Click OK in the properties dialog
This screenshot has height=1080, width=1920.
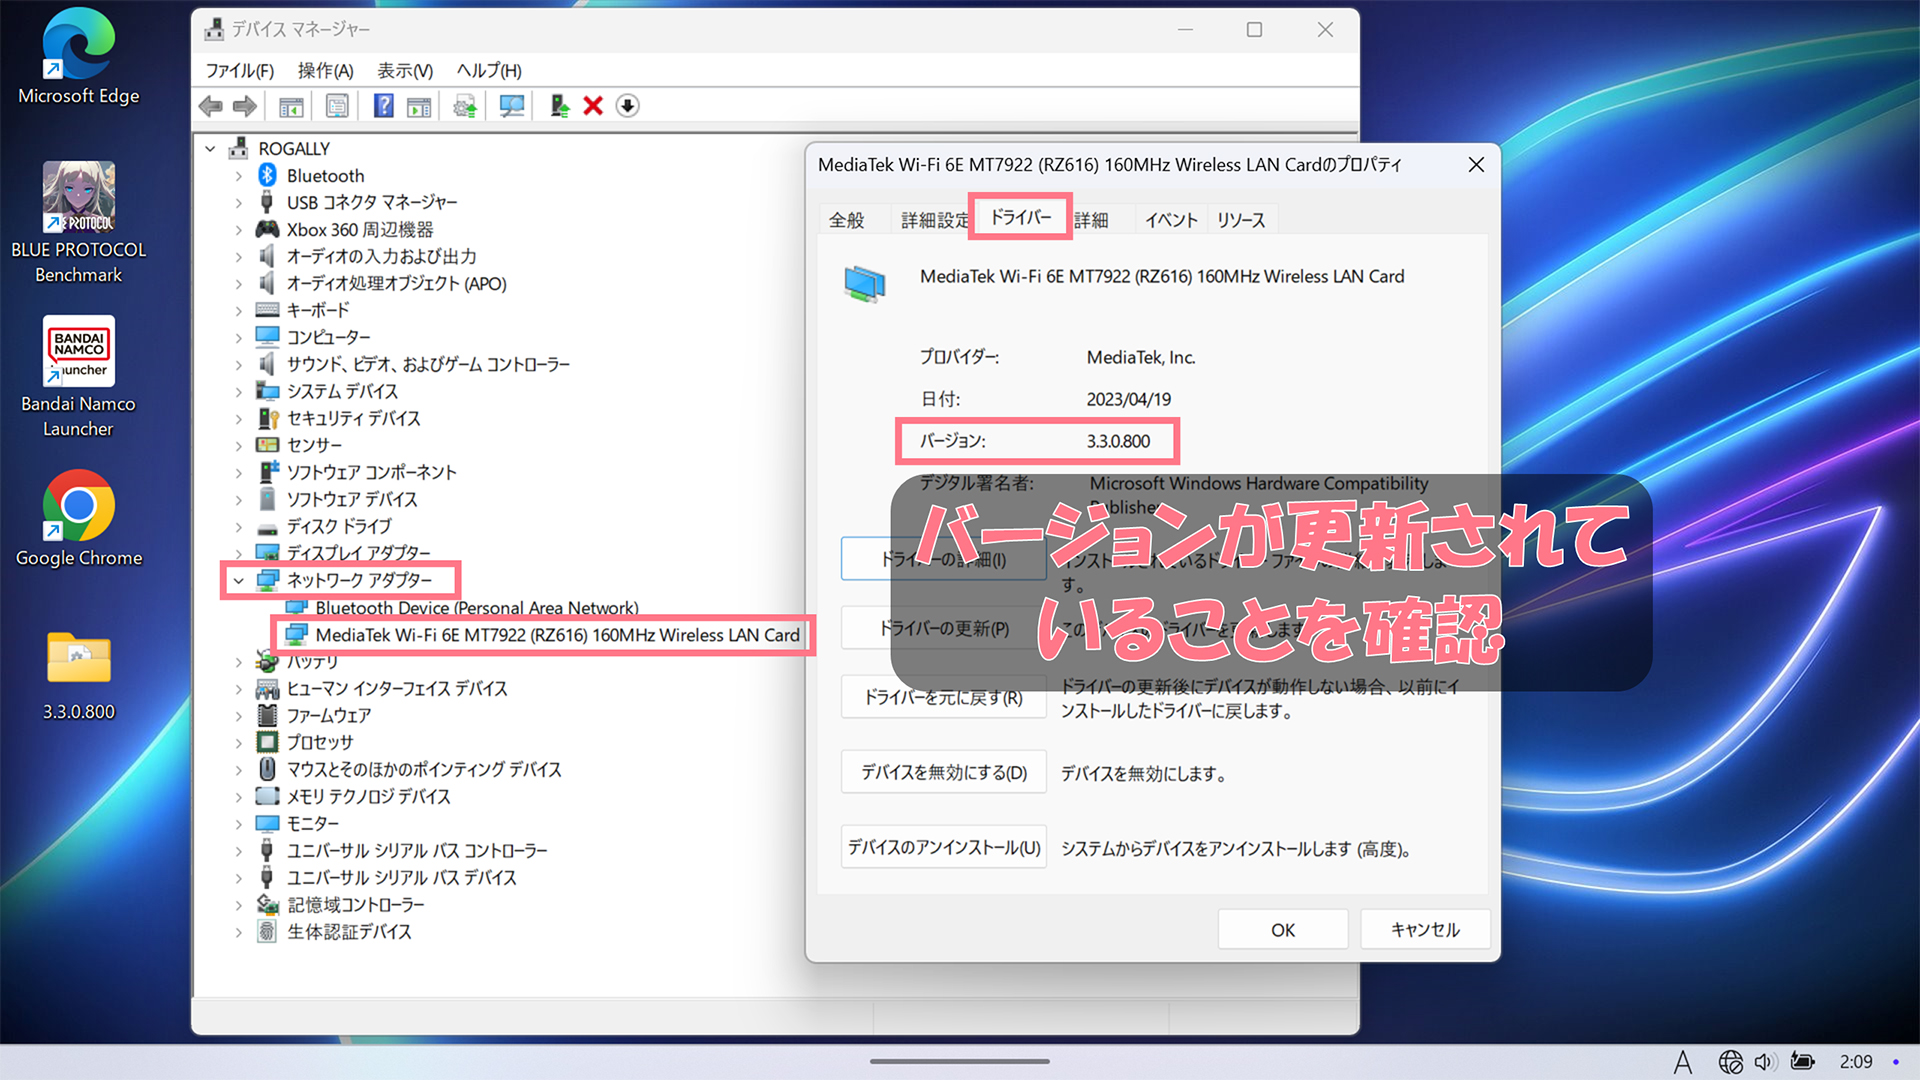[1283, 930]
